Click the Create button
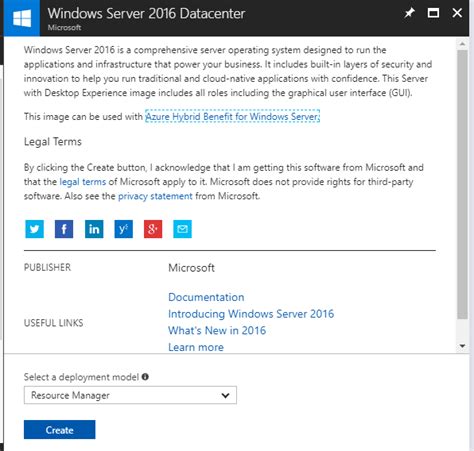Screen dimensions: 474x451 coord(60,430)
